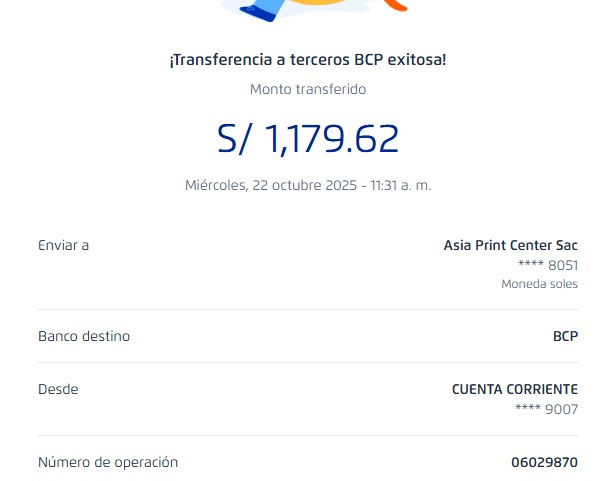This screenshot has width=613, height=481.
Task: Click the blue shoe in the illustration
Action: (261, 10)
